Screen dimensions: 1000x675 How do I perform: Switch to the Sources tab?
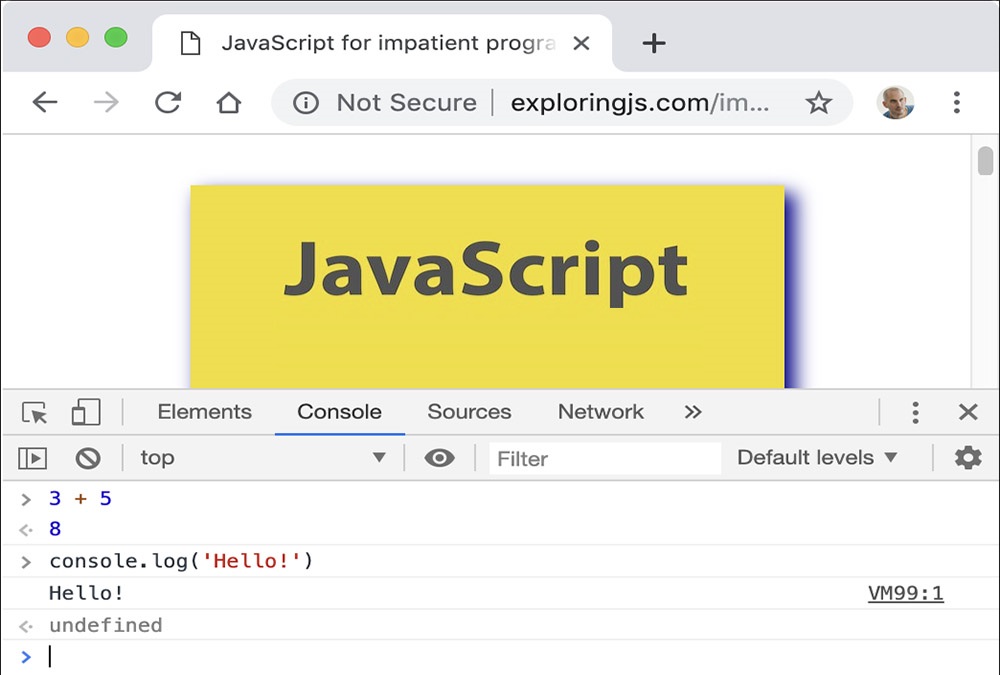click(469, 411)
